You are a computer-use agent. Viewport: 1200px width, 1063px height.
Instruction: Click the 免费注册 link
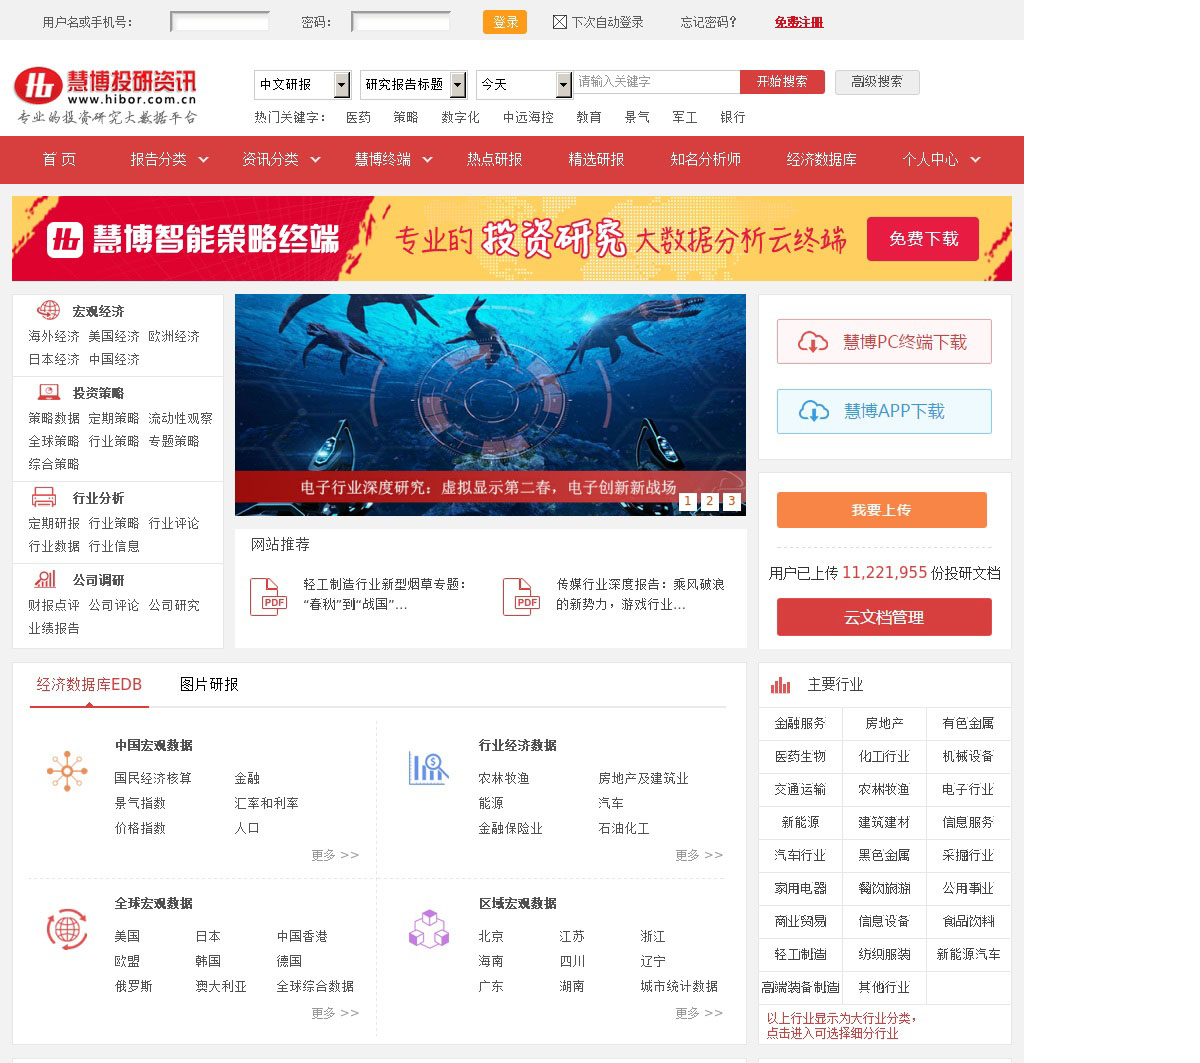tap(798, 22)
